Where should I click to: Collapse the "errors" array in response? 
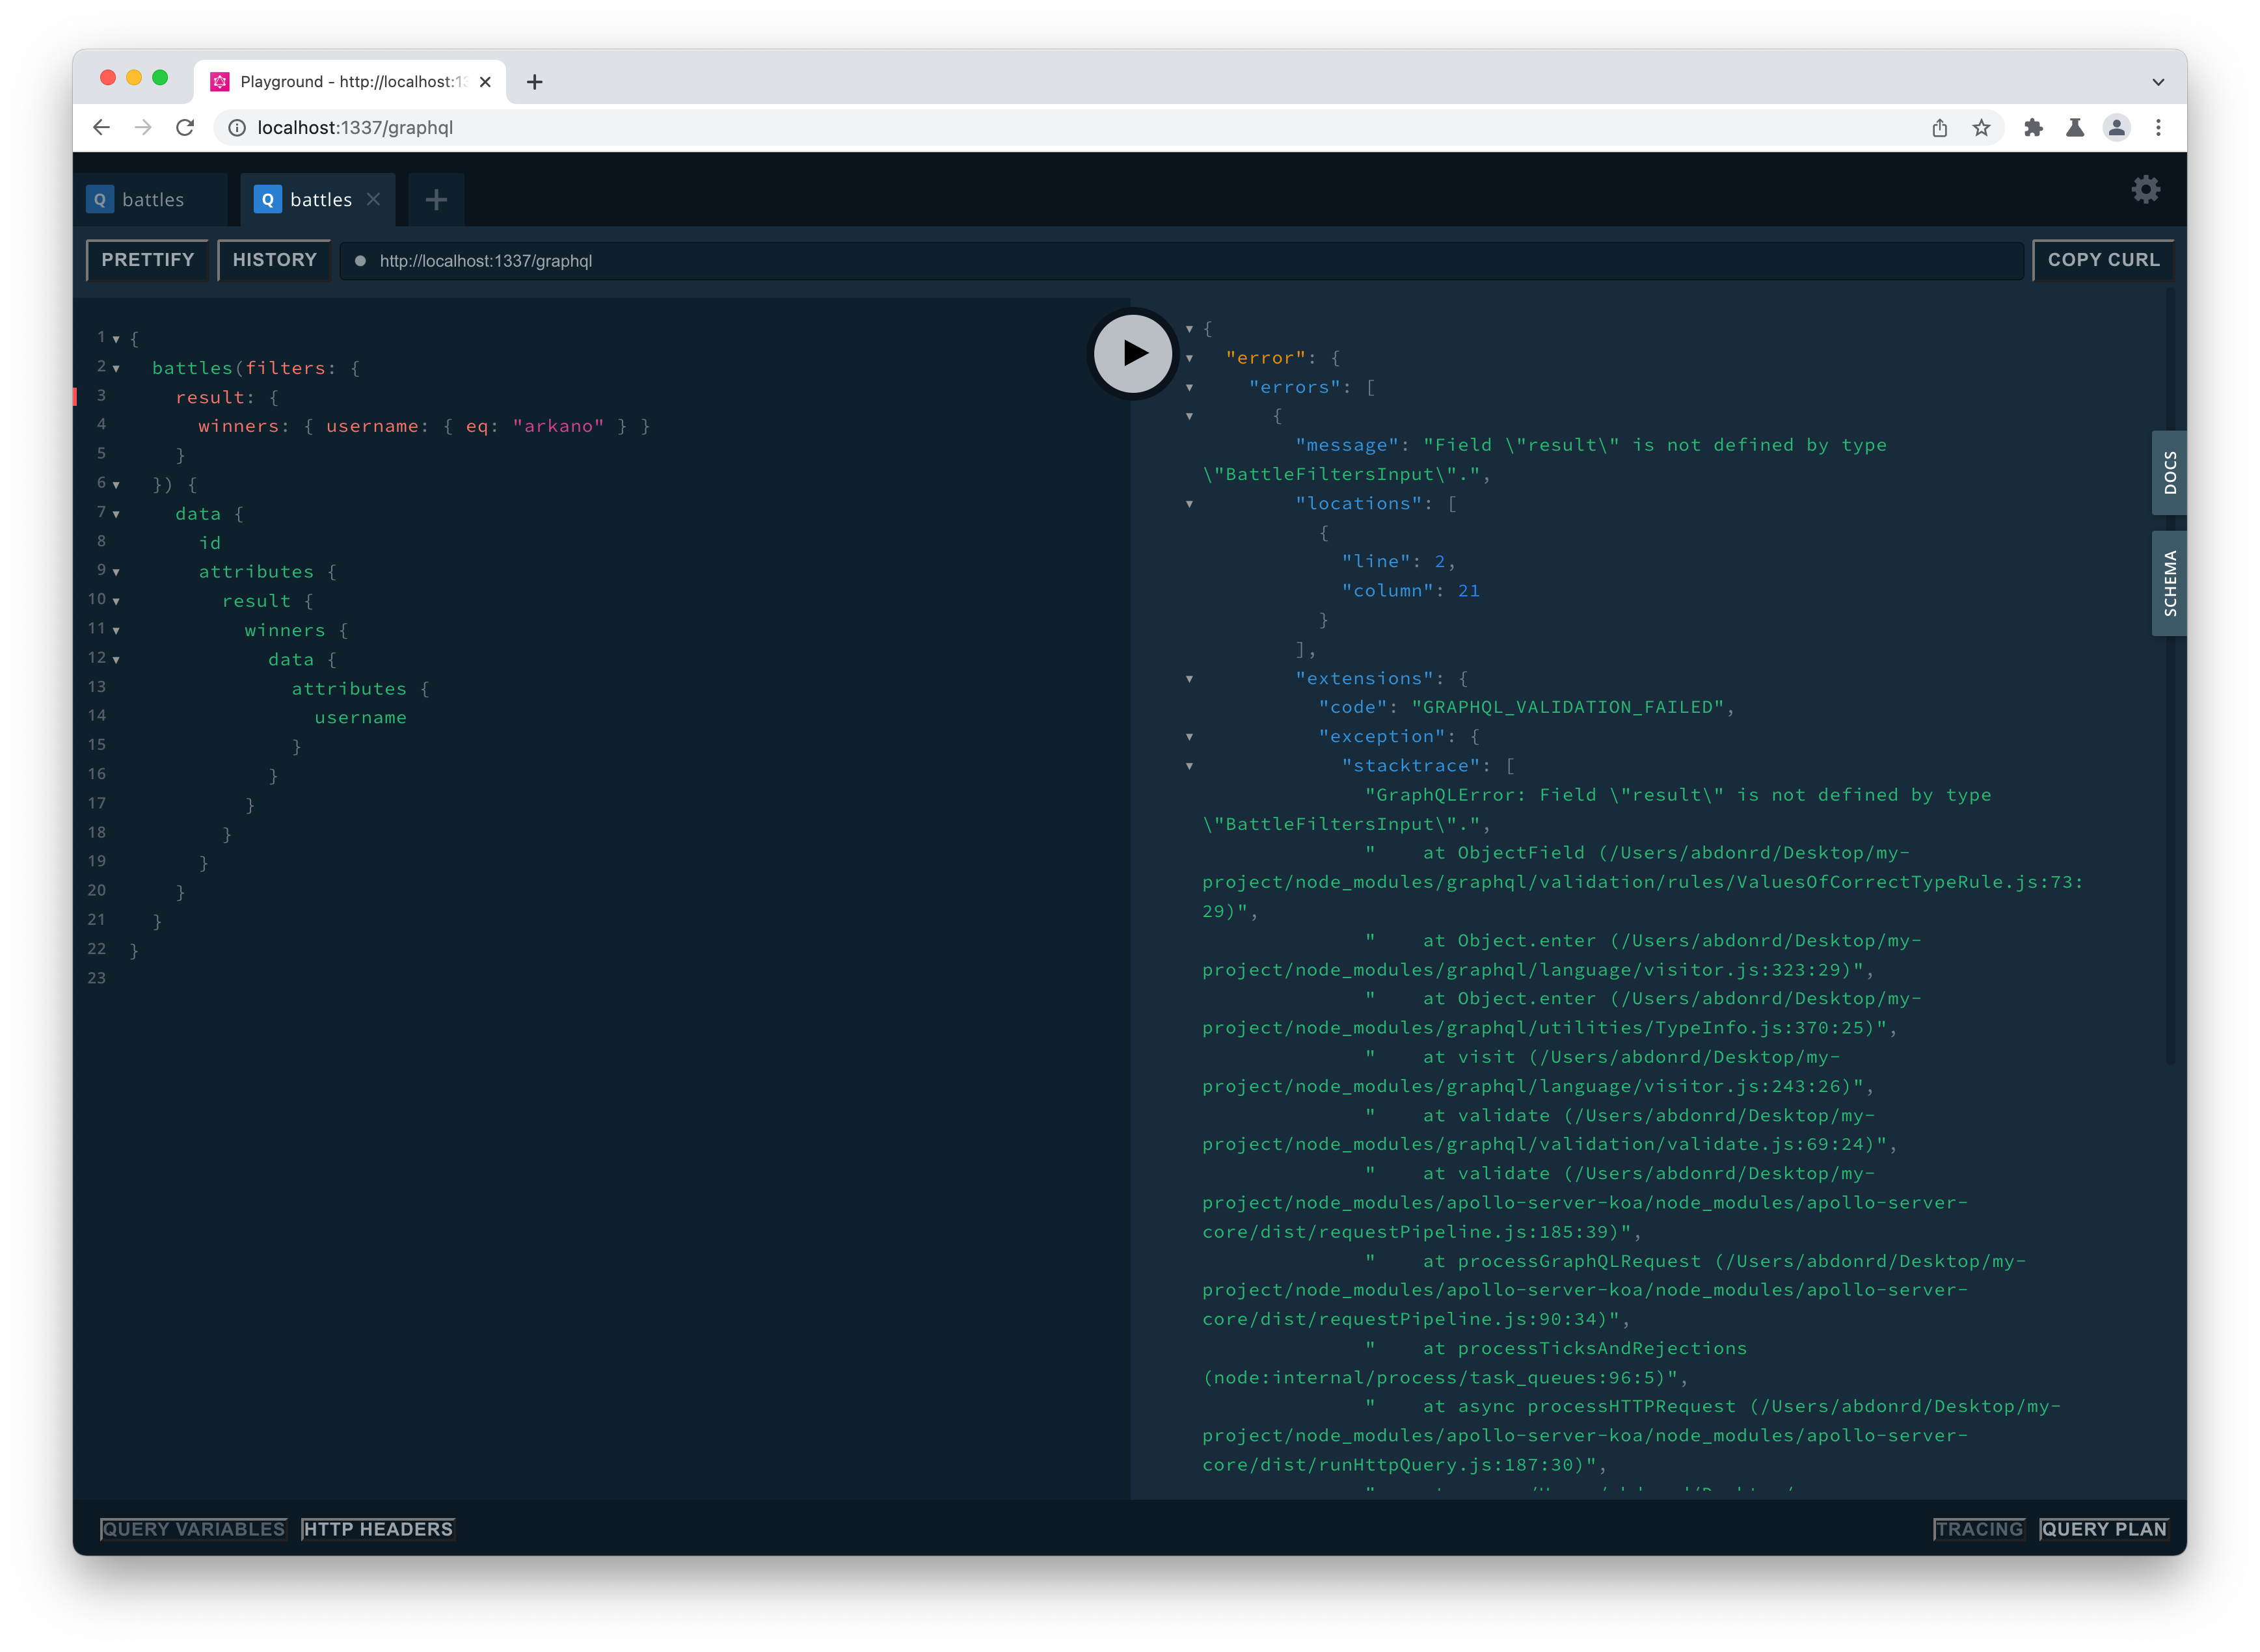1189,387
